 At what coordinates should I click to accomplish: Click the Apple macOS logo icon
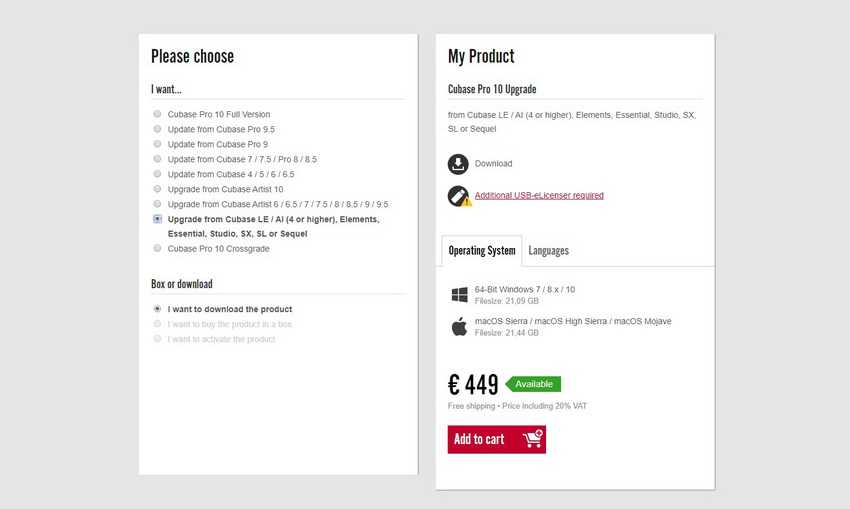(x=460, y=327)
